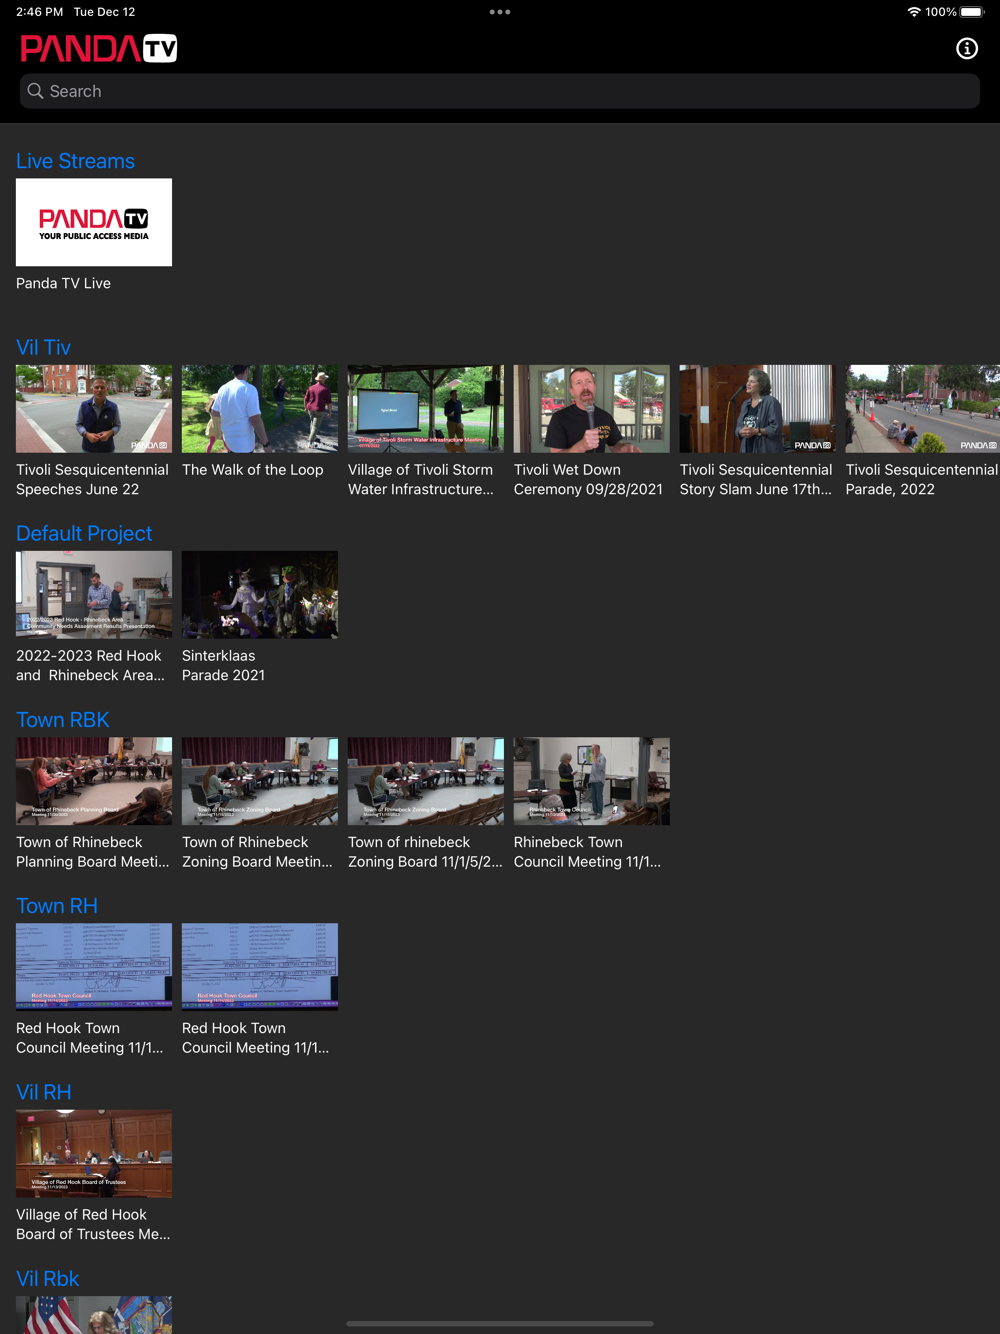Open Town of Rhinebeck Zoning Board Meeting thumbnail
The width and height of the screenshot is (1000, 1334).
[x=260, y=781]
